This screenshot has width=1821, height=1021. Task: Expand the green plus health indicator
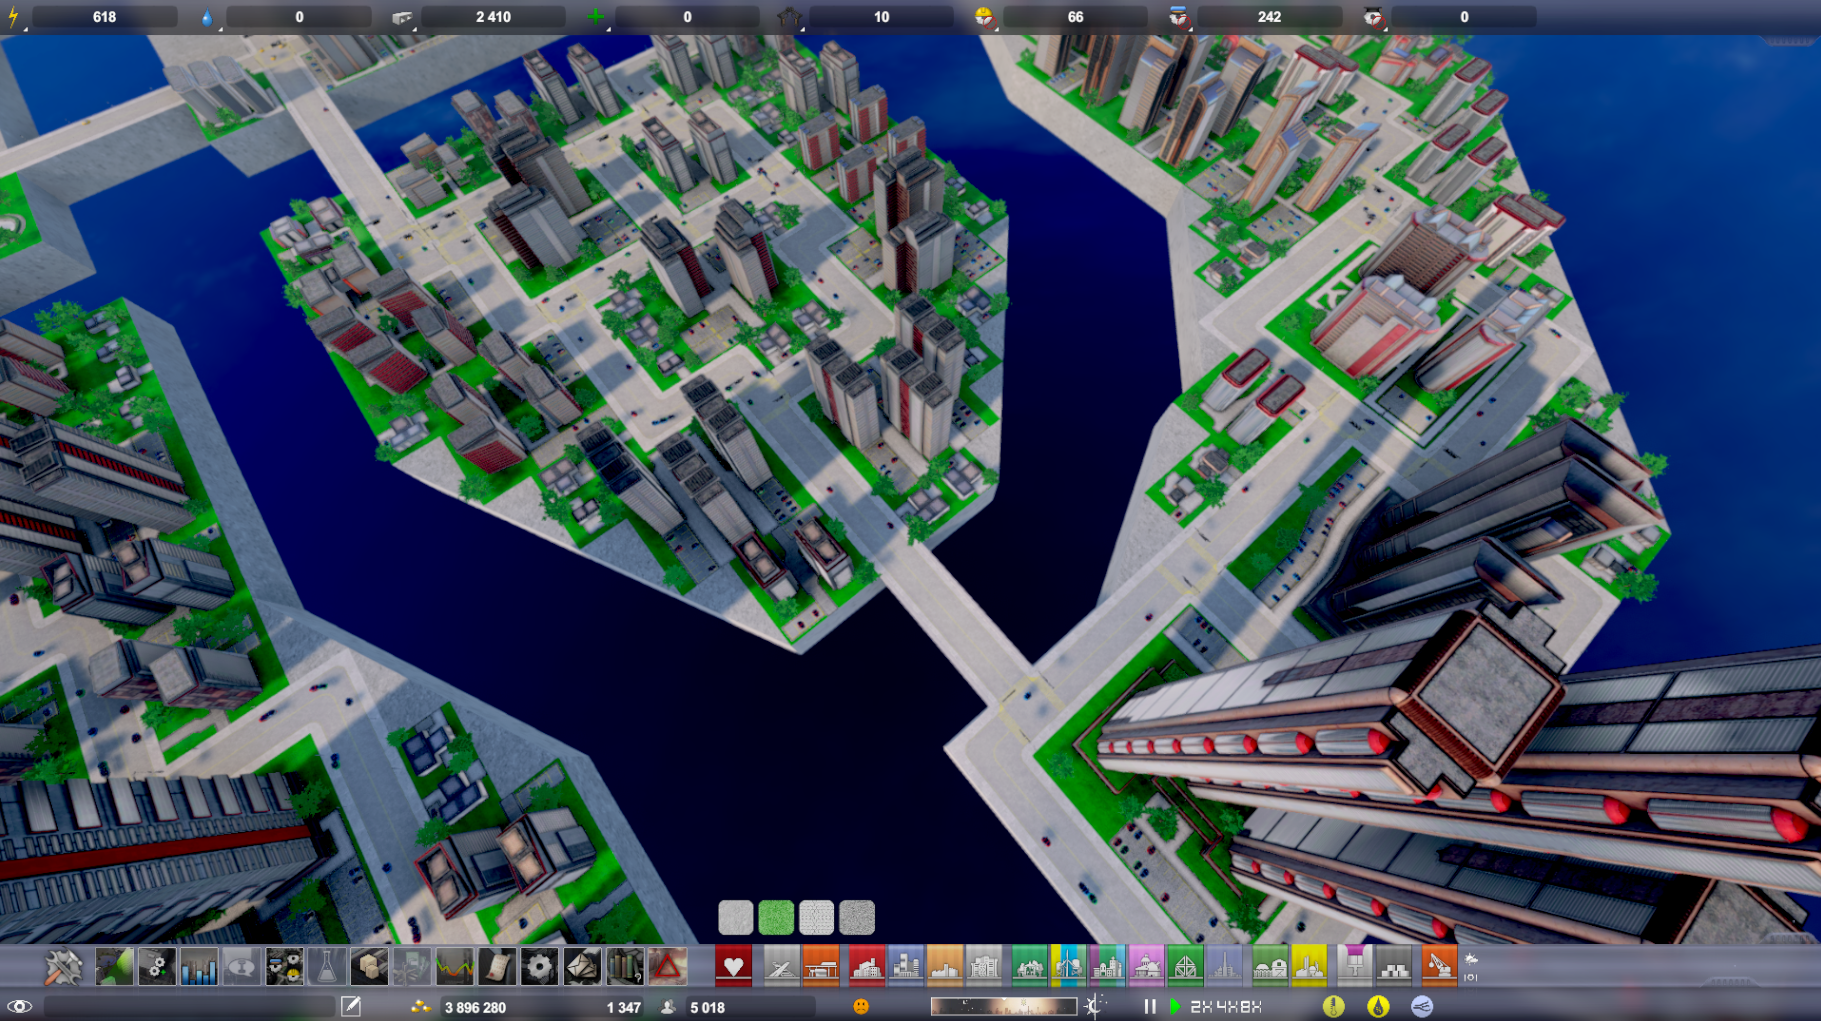pos(596,17)
